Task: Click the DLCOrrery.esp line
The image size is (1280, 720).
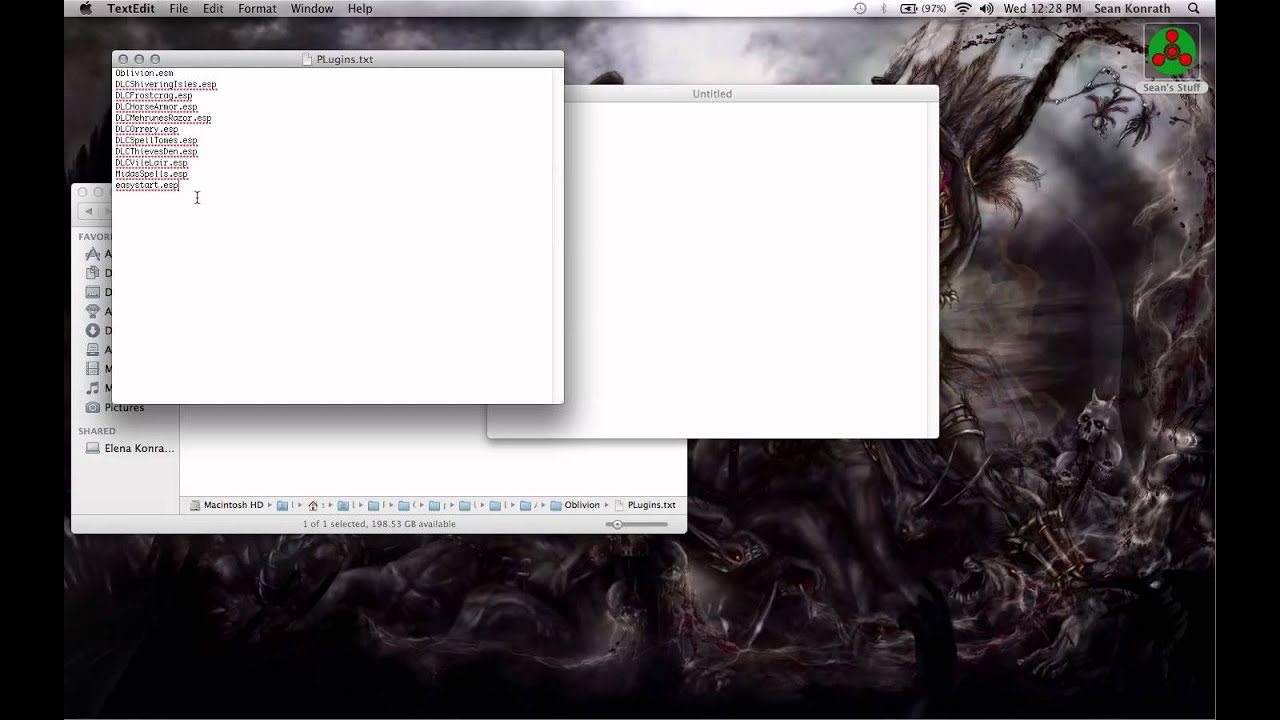Action: coord(146,129)
